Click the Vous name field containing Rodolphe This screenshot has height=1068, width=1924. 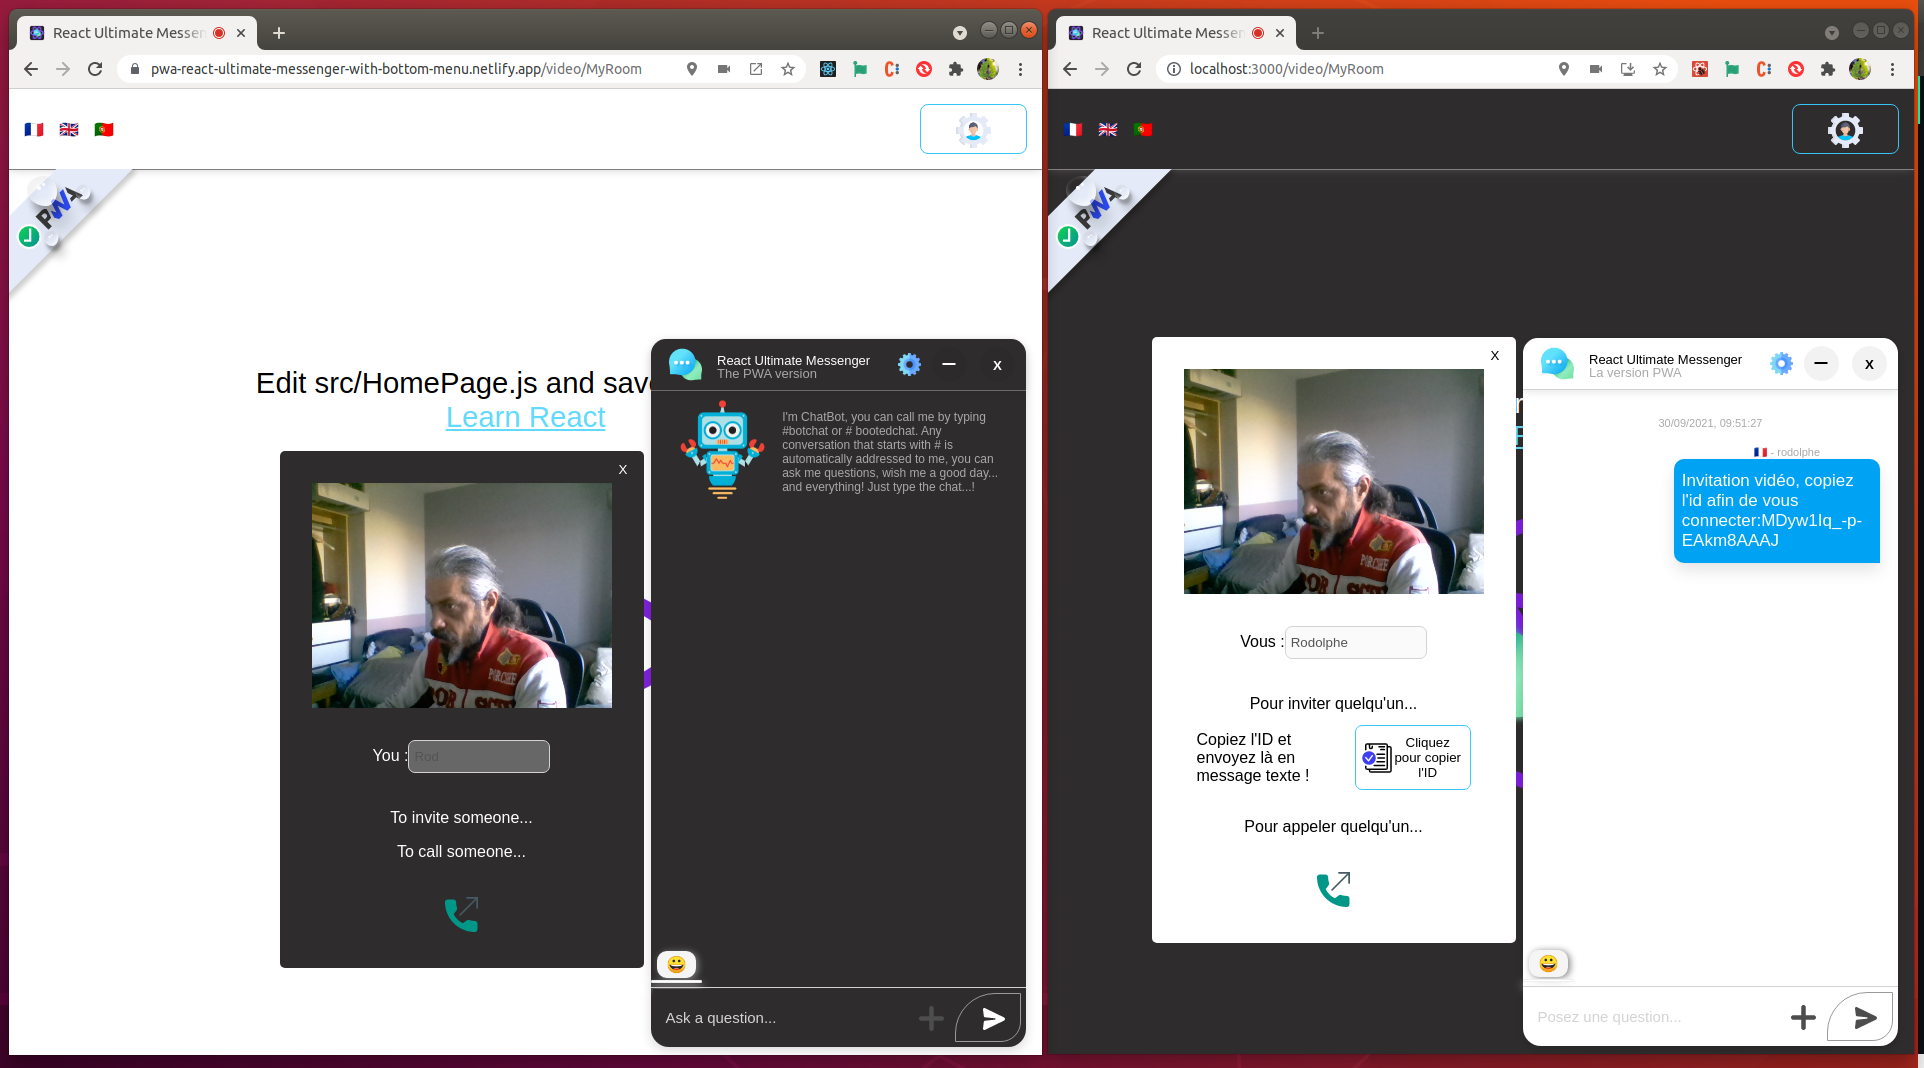pyautogui.click(x=1355, y=642)
